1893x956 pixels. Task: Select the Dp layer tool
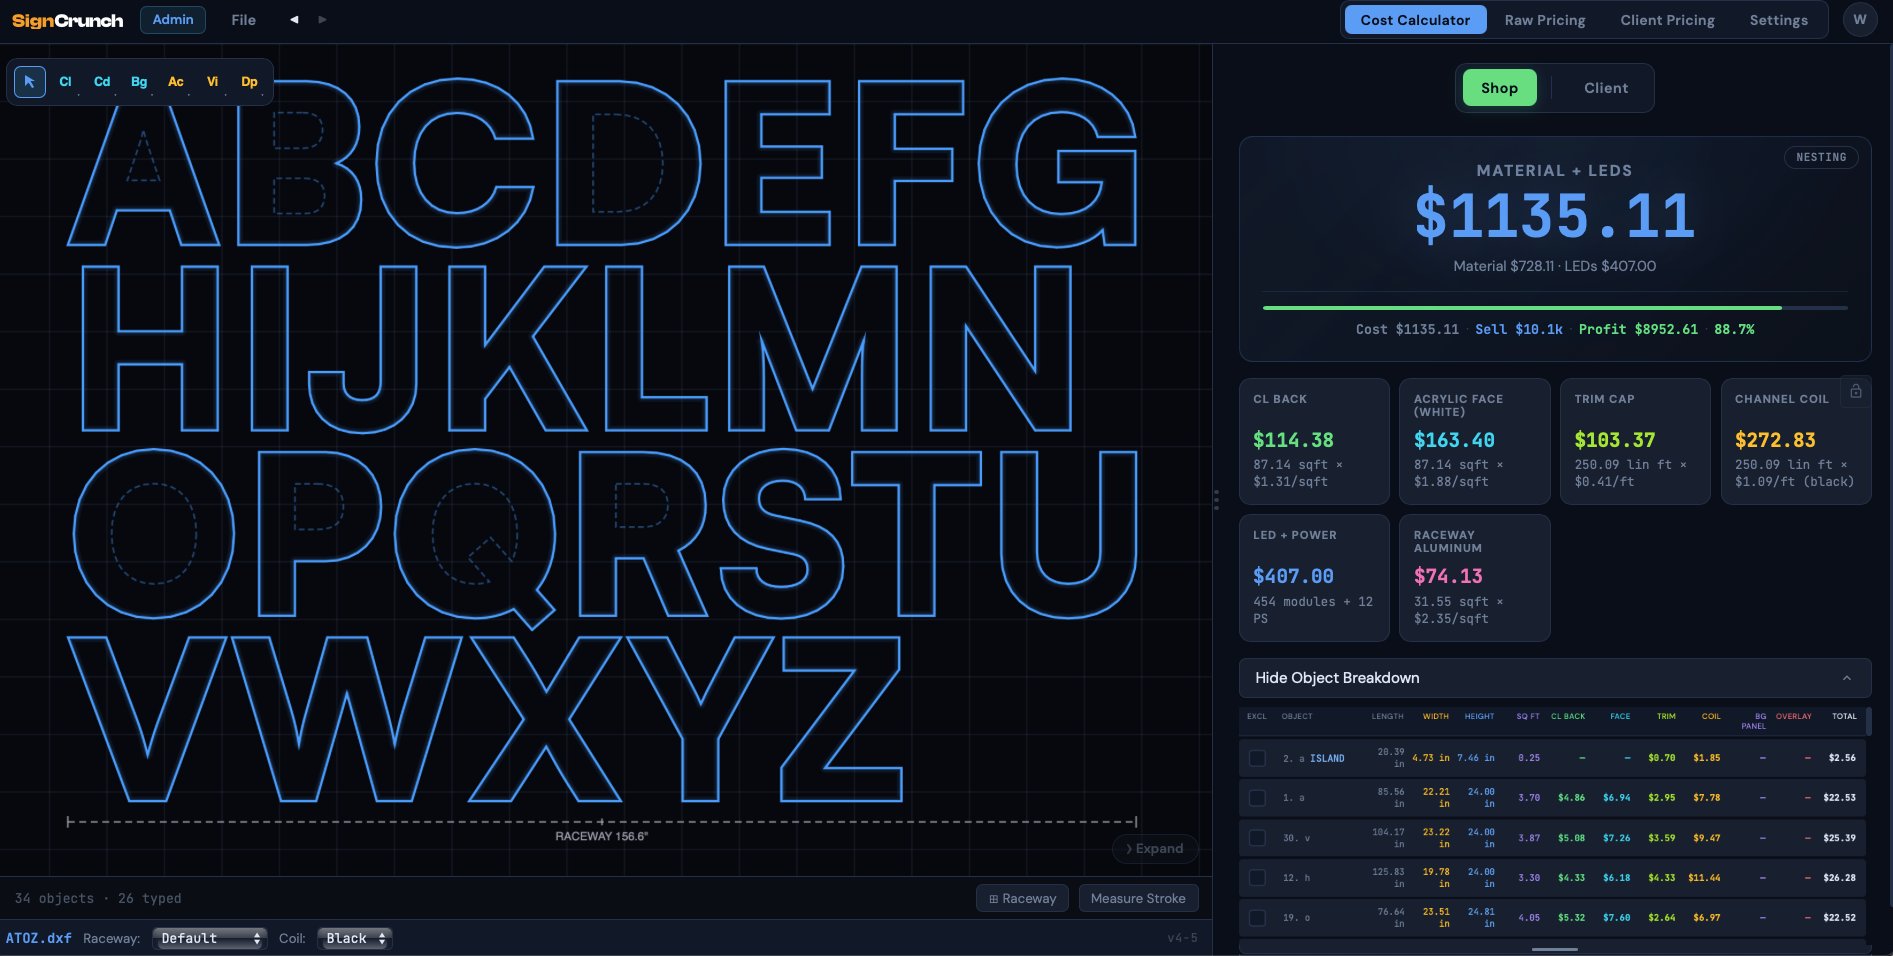[249, 82]
